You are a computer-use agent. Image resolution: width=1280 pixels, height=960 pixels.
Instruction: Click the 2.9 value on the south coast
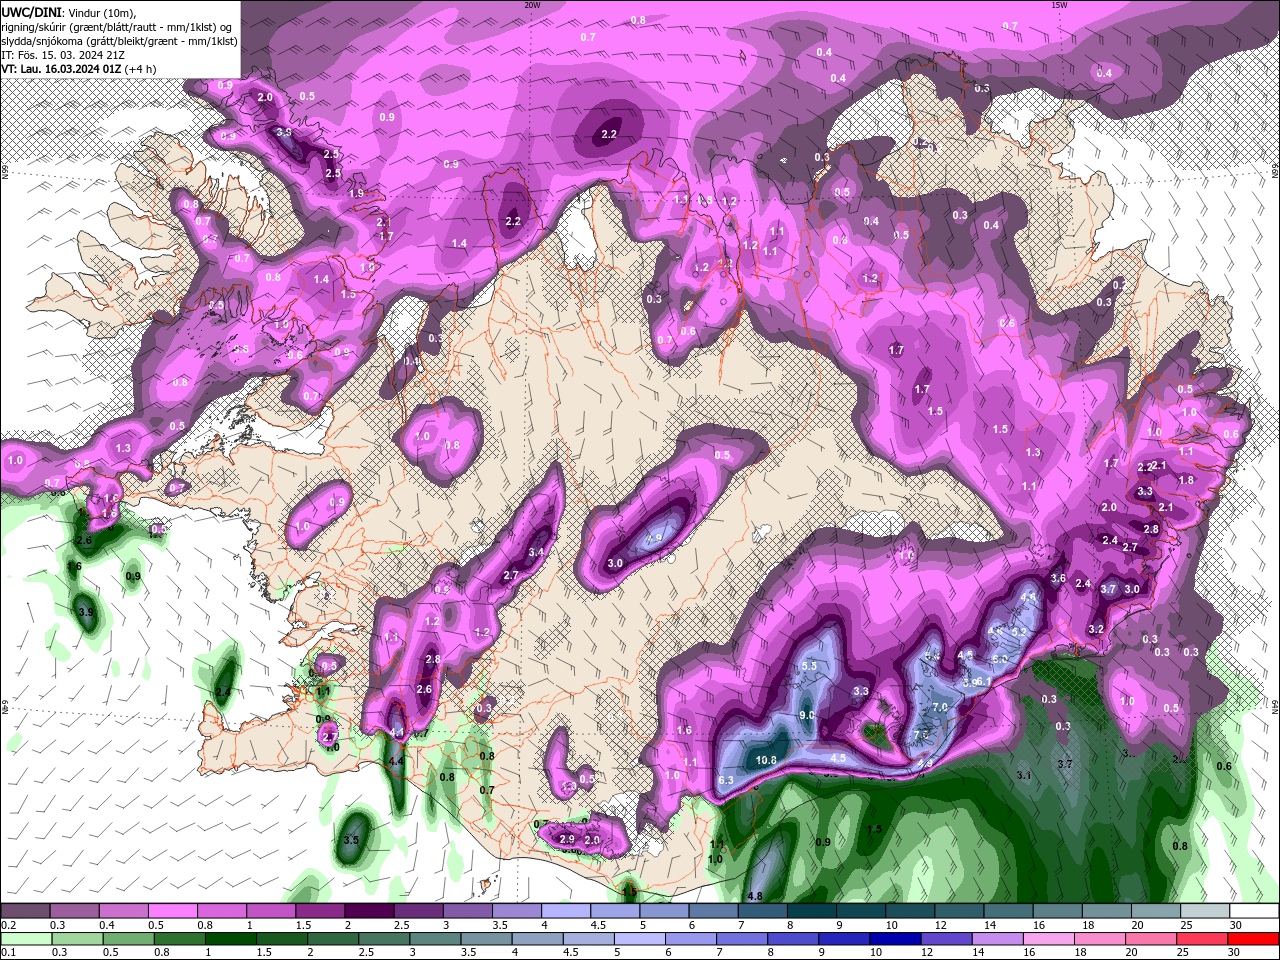pos(567,839)
